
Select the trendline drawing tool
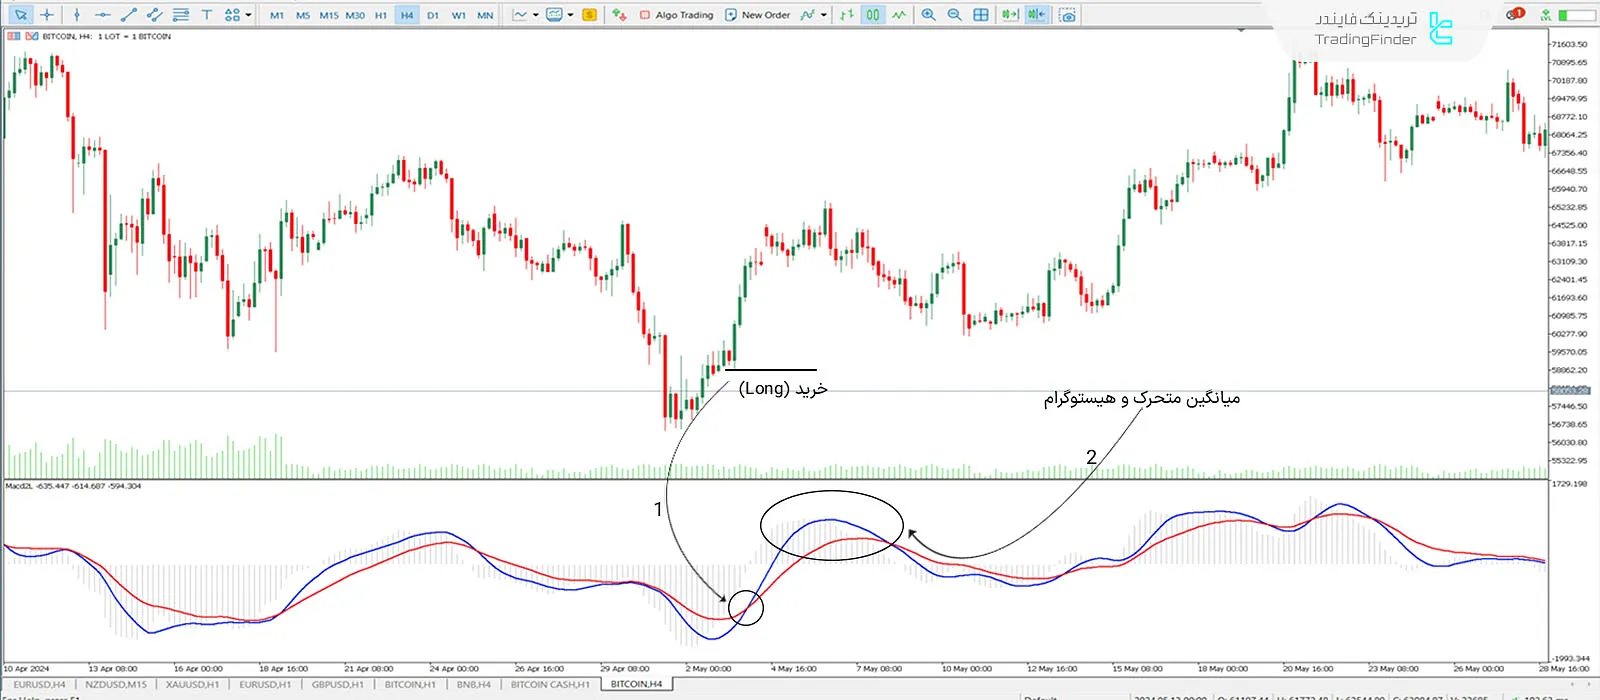(x=129, y=15)
